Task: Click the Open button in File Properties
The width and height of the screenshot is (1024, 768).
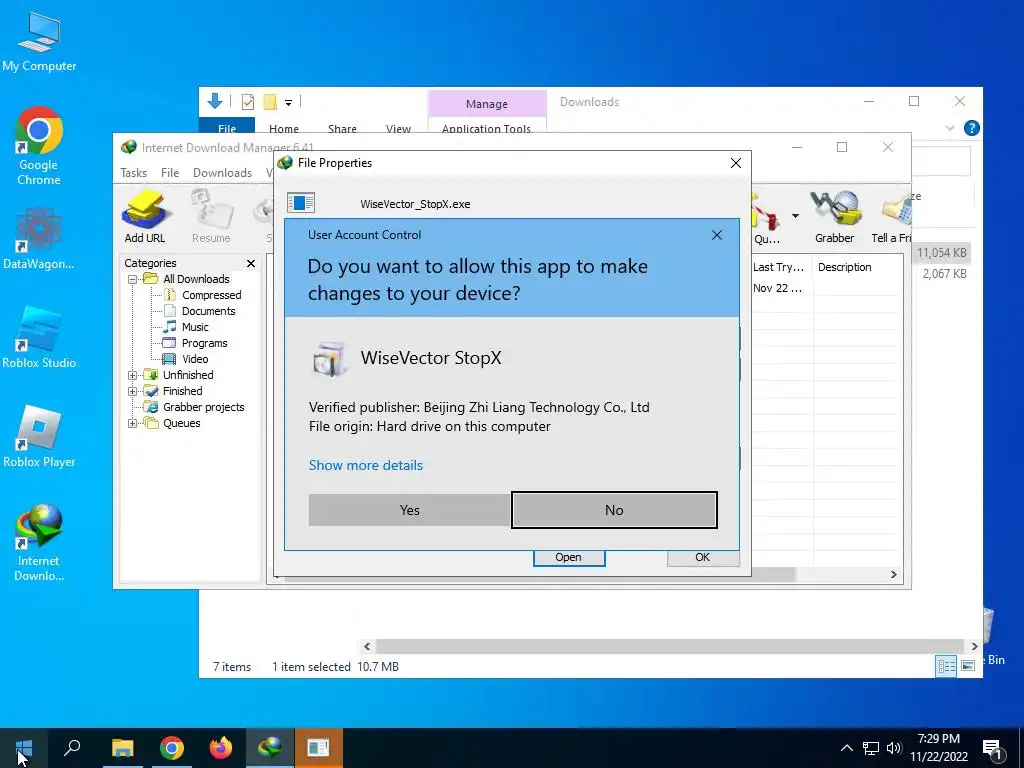Action: coord(568,558)
